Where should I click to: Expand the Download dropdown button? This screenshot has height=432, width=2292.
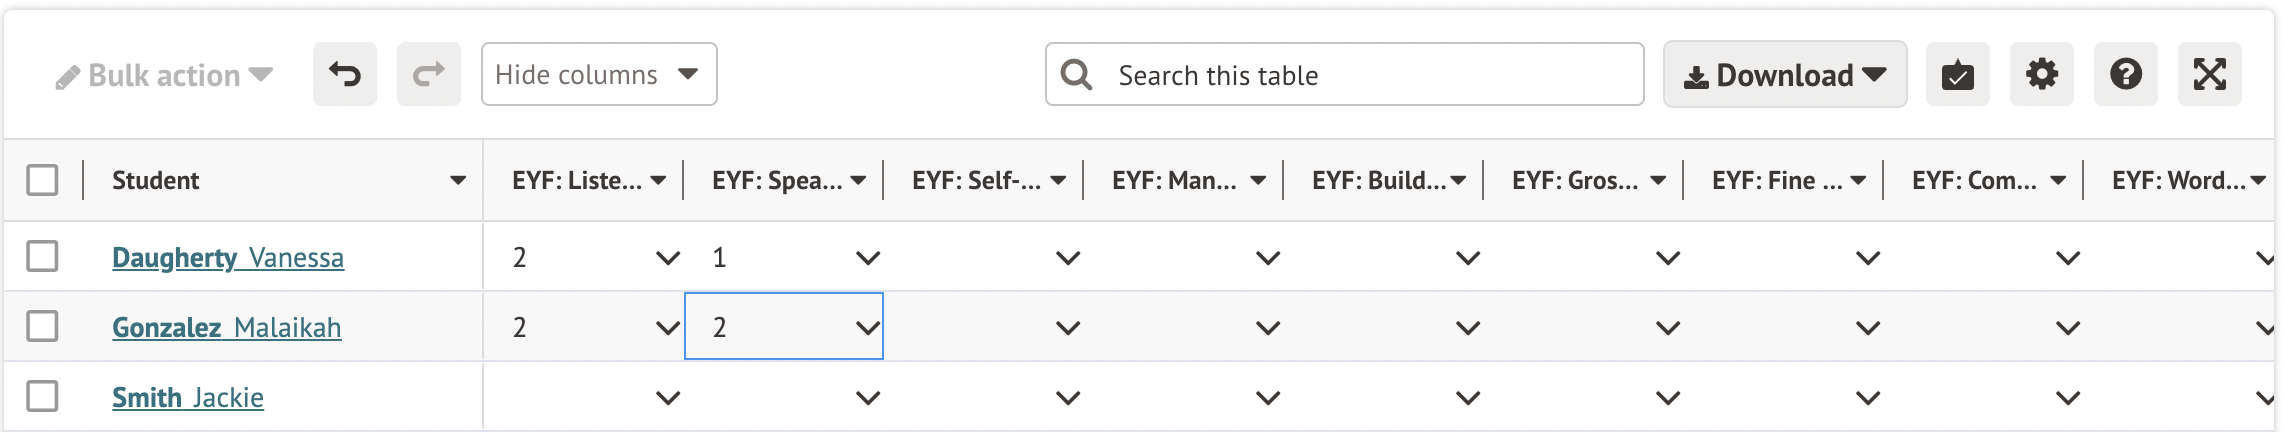point(1784,75)
